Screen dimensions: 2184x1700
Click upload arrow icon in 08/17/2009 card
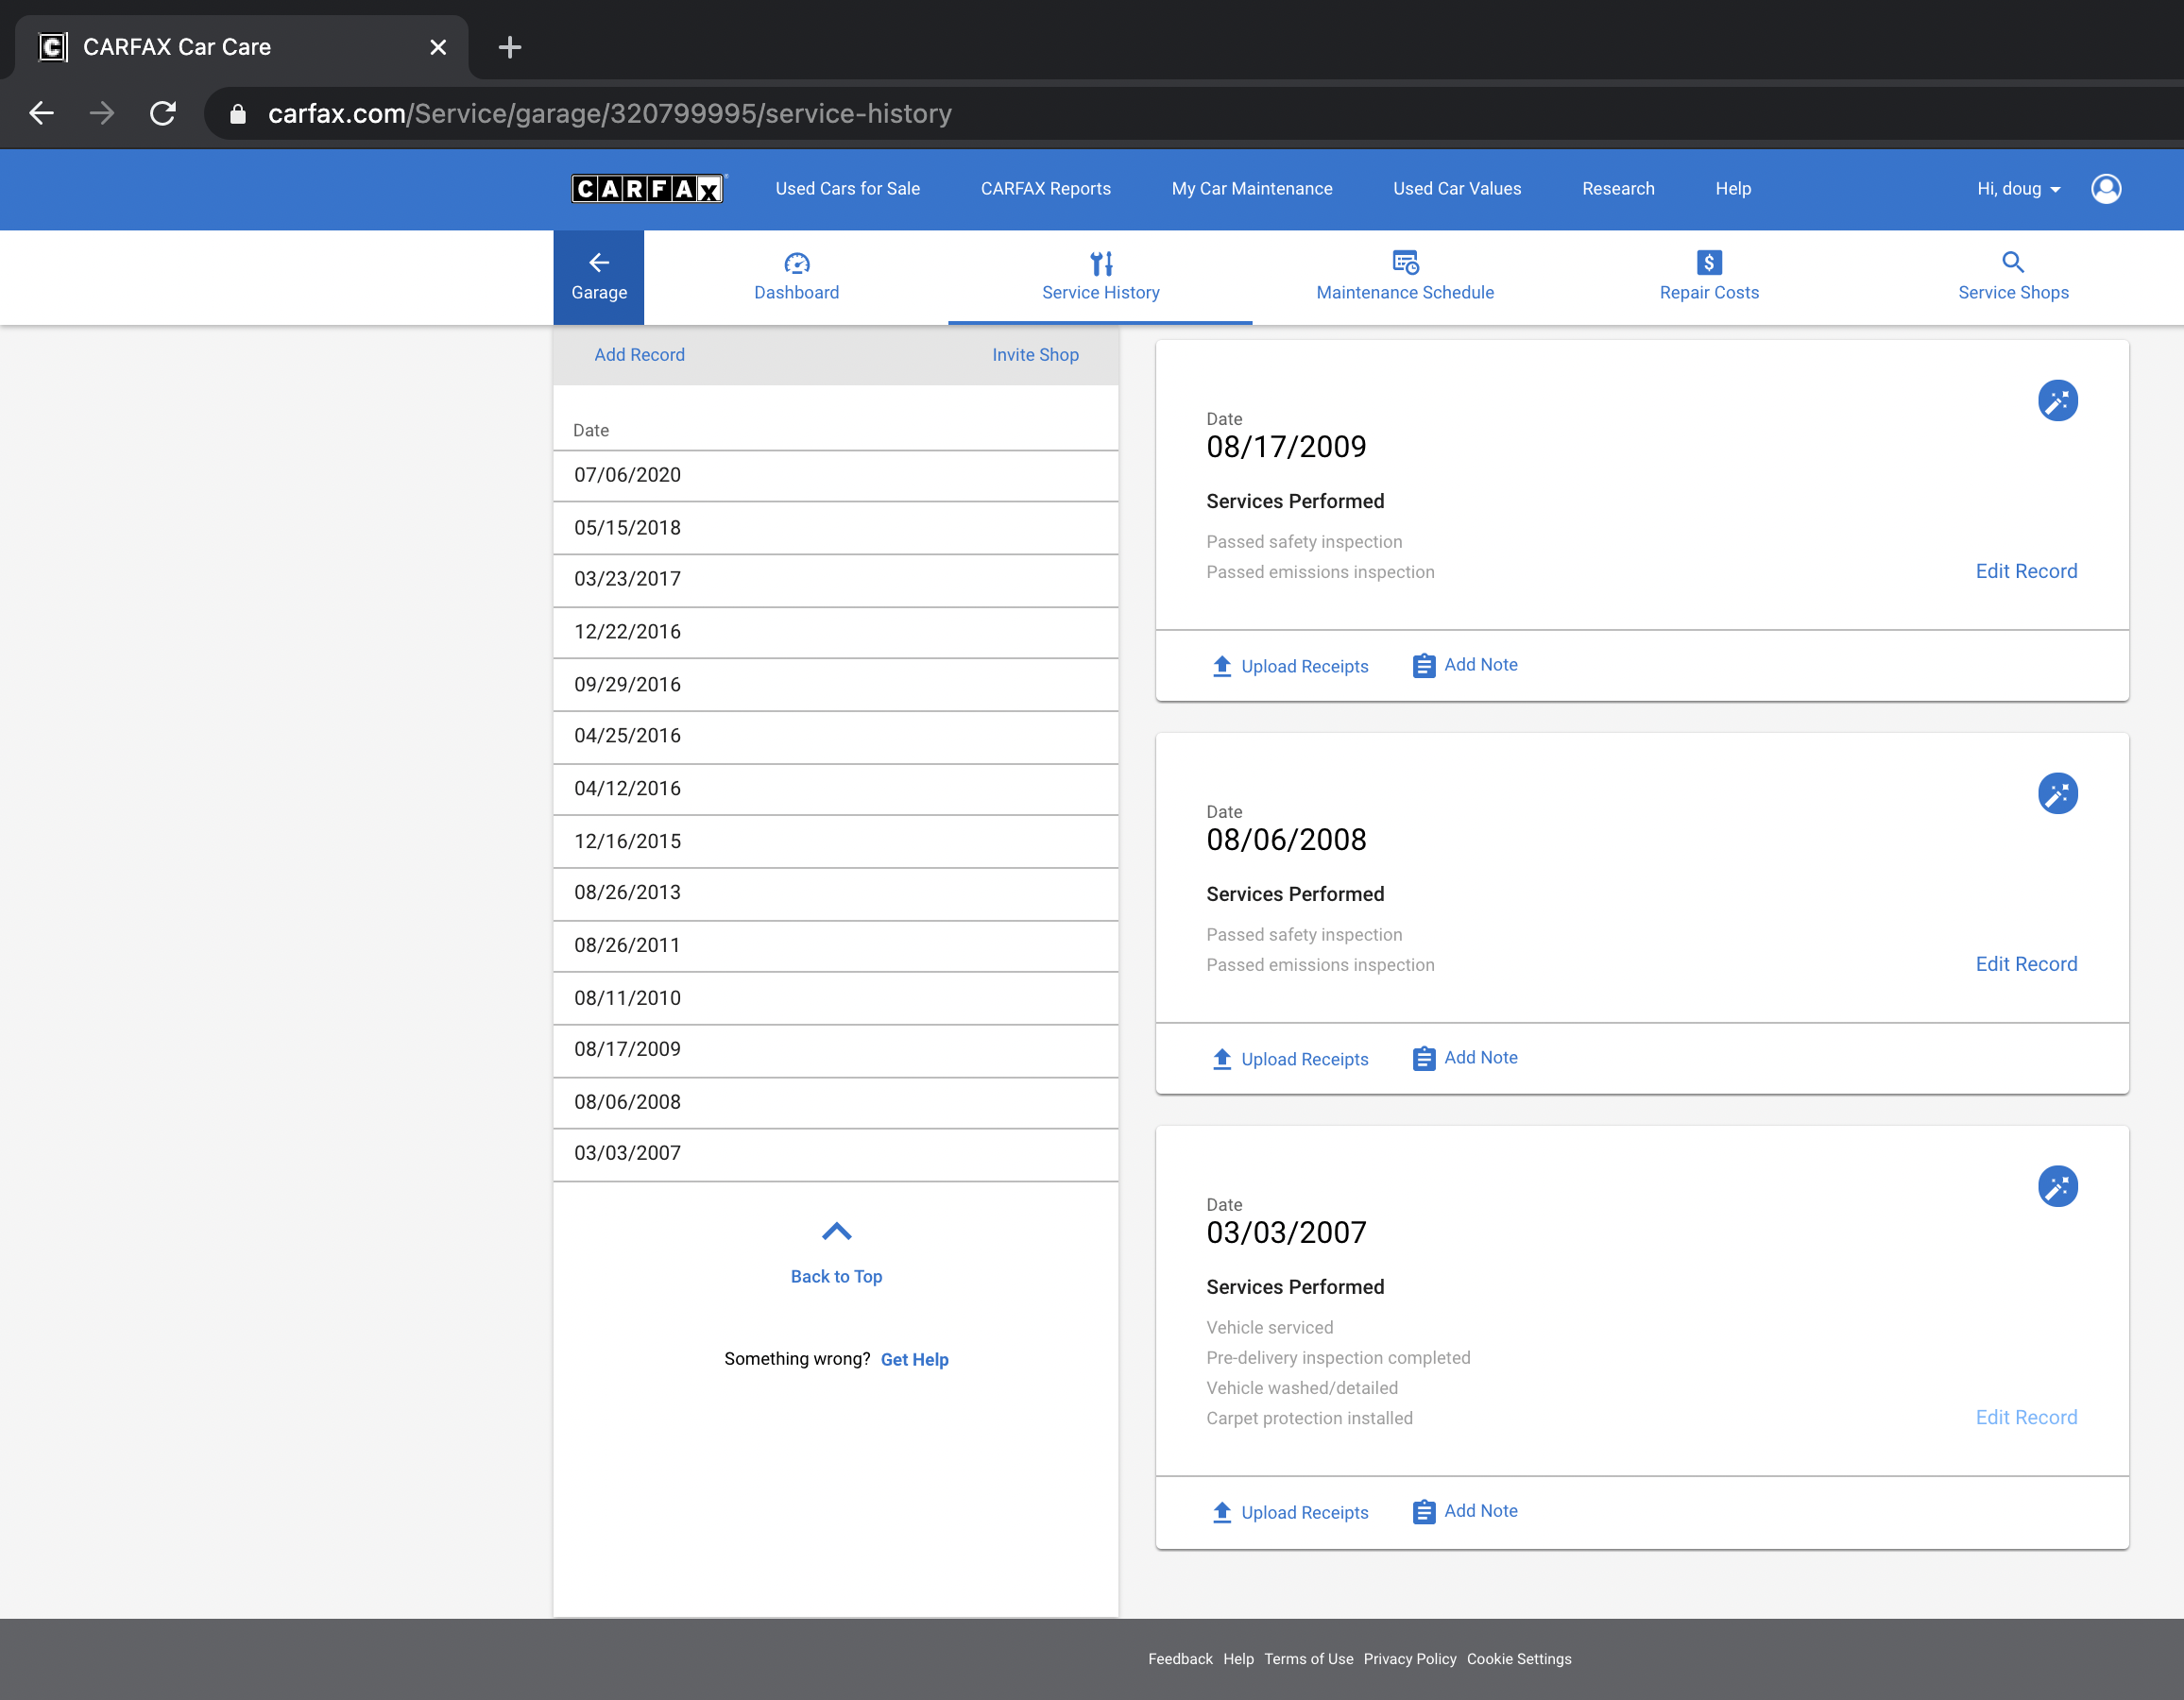coord(1222,666)
